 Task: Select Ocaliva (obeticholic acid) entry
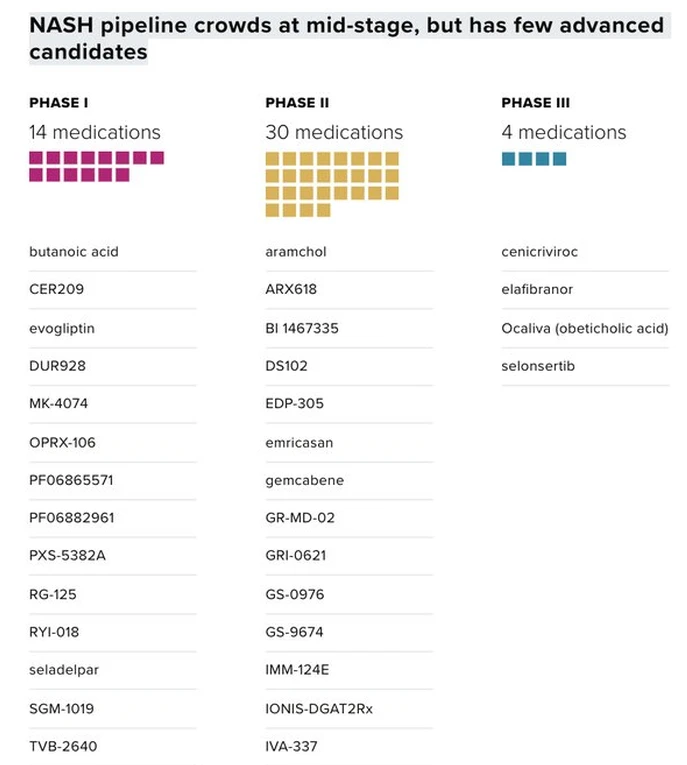tap(585, 328)
